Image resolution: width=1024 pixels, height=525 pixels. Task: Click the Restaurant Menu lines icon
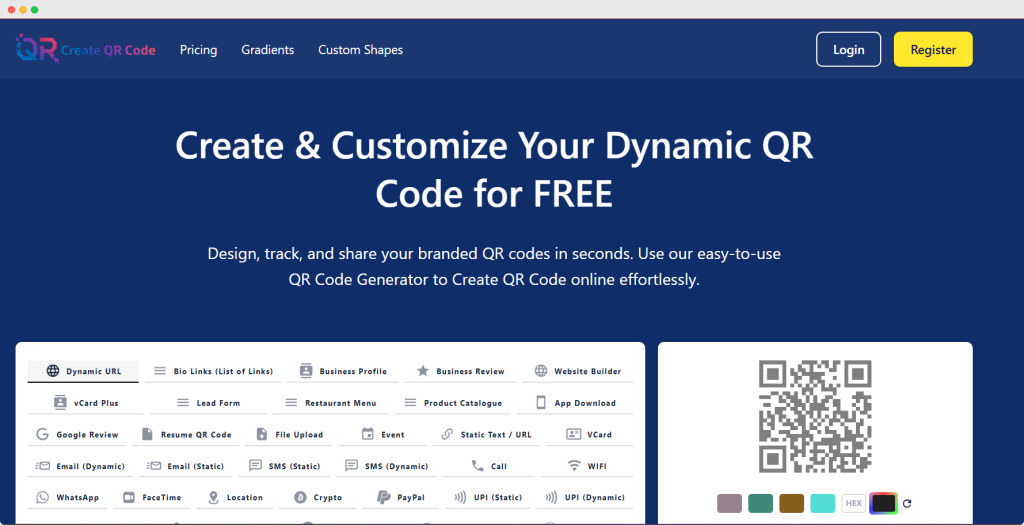click(x=291, y=403)
